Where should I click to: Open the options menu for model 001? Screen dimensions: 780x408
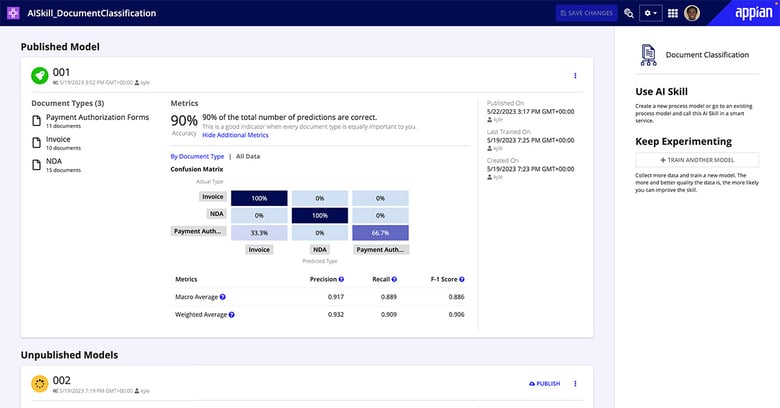tap(575, 76)
